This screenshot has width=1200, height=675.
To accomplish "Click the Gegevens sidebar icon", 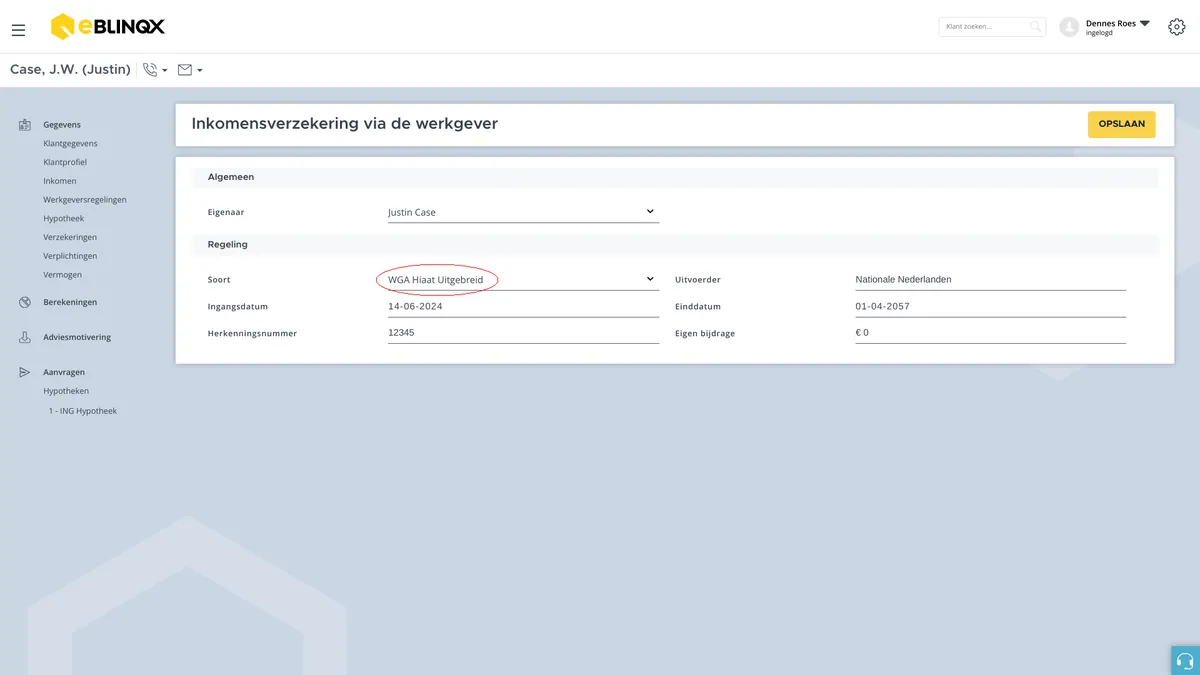I will 25,125.
